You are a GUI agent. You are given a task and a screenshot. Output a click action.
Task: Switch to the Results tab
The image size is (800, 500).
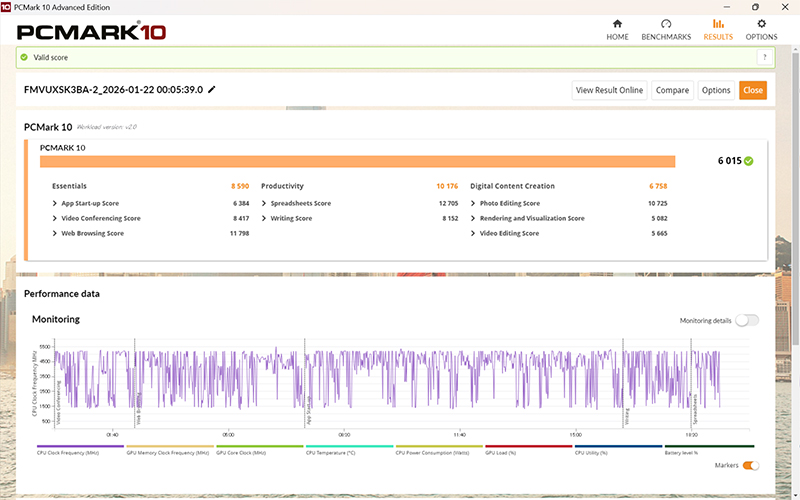click(717, 29)
